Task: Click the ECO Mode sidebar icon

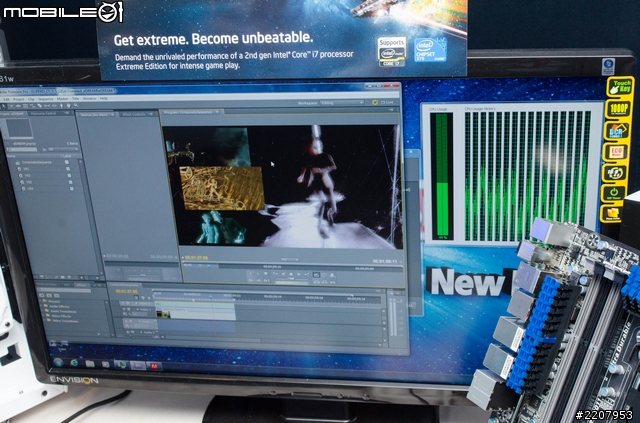Action: [x=615, y=152]
